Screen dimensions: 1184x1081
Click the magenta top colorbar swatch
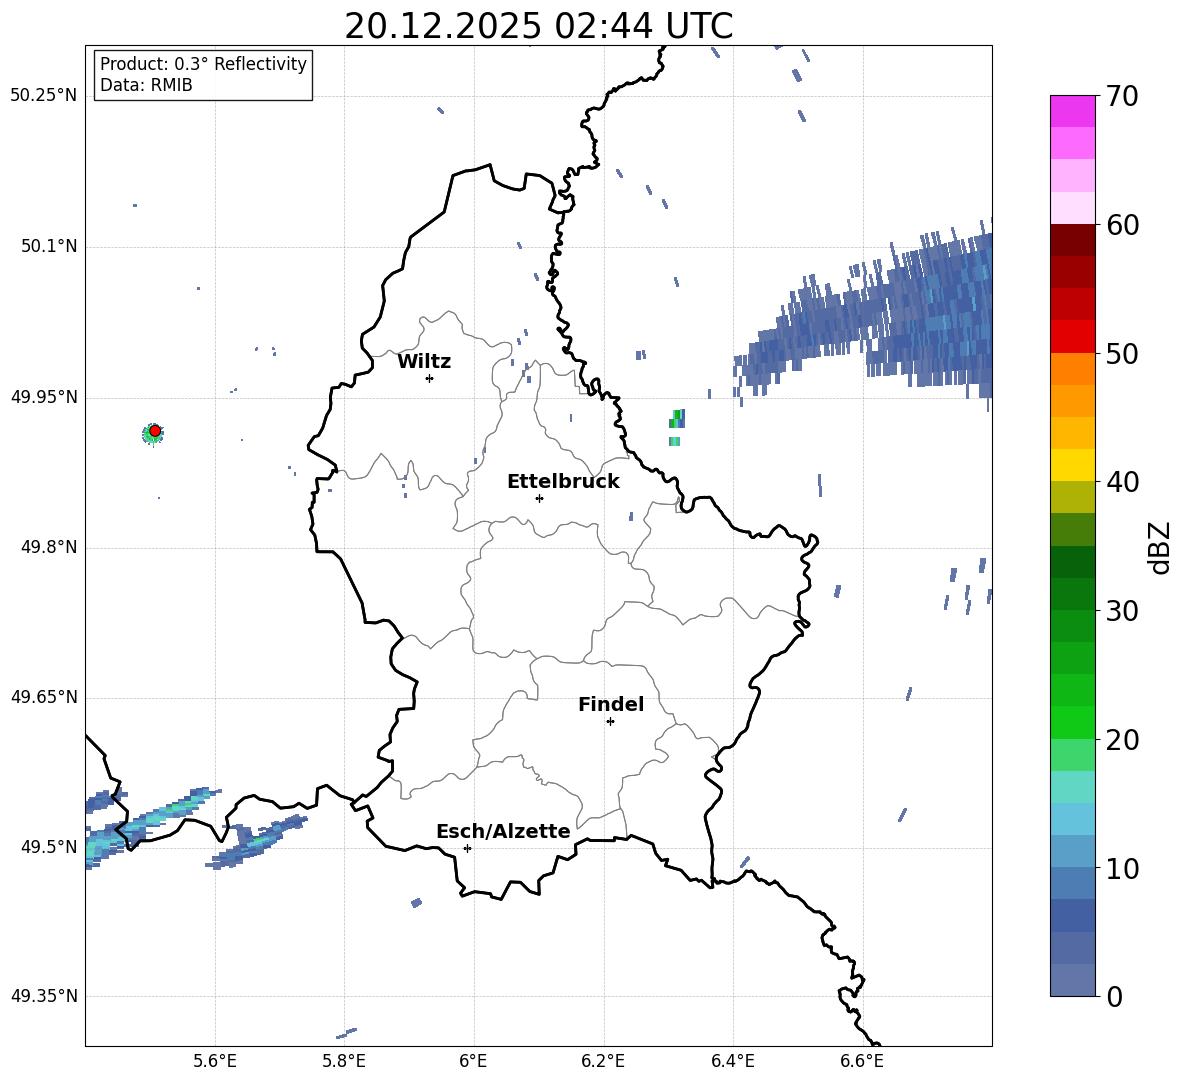tap(1073, 111)
